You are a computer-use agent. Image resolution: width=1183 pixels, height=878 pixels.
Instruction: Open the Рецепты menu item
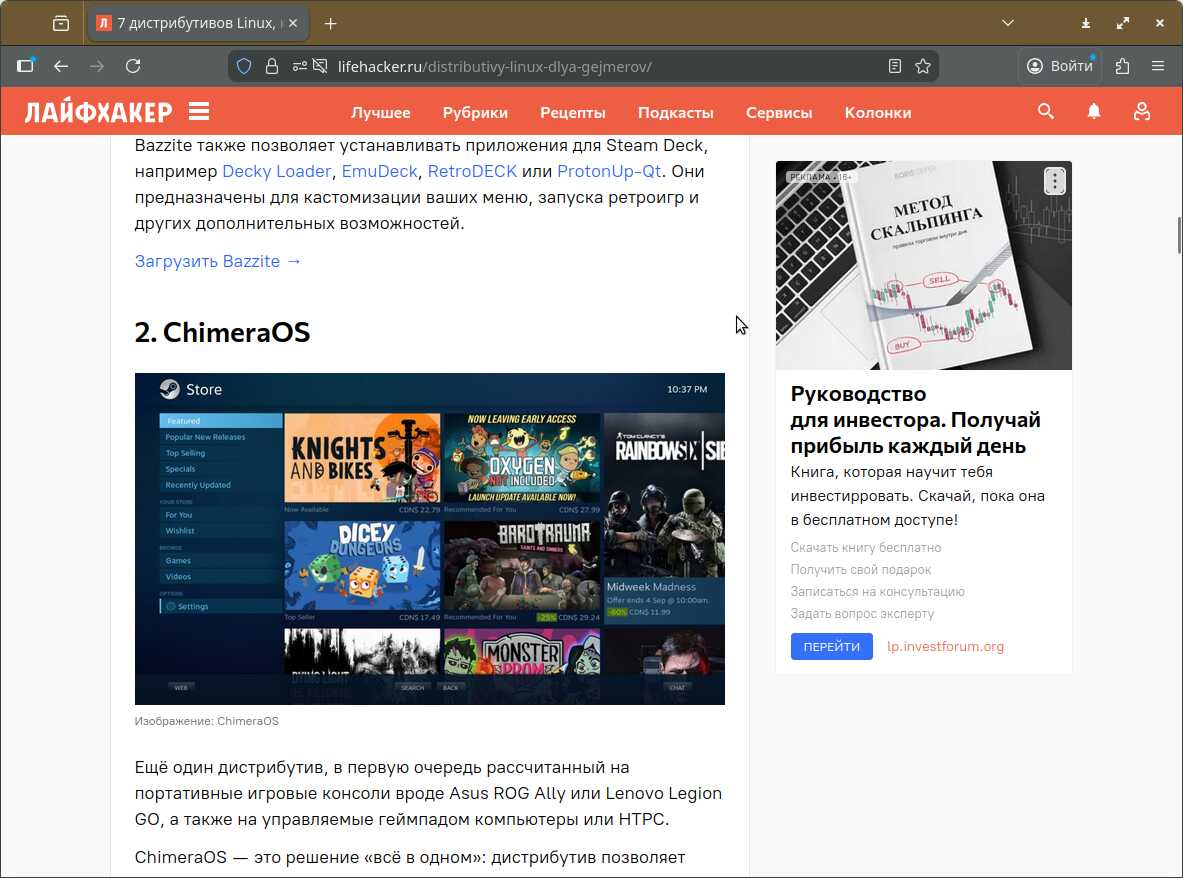573,112
